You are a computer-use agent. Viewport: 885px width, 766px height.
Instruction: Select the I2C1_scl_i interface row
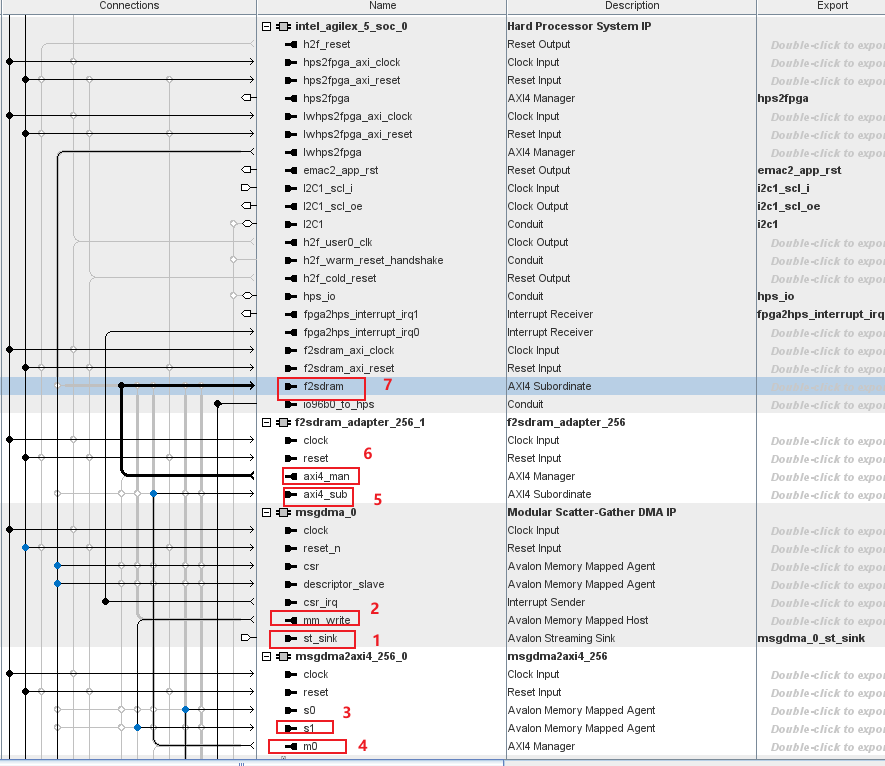click(327, 189)
